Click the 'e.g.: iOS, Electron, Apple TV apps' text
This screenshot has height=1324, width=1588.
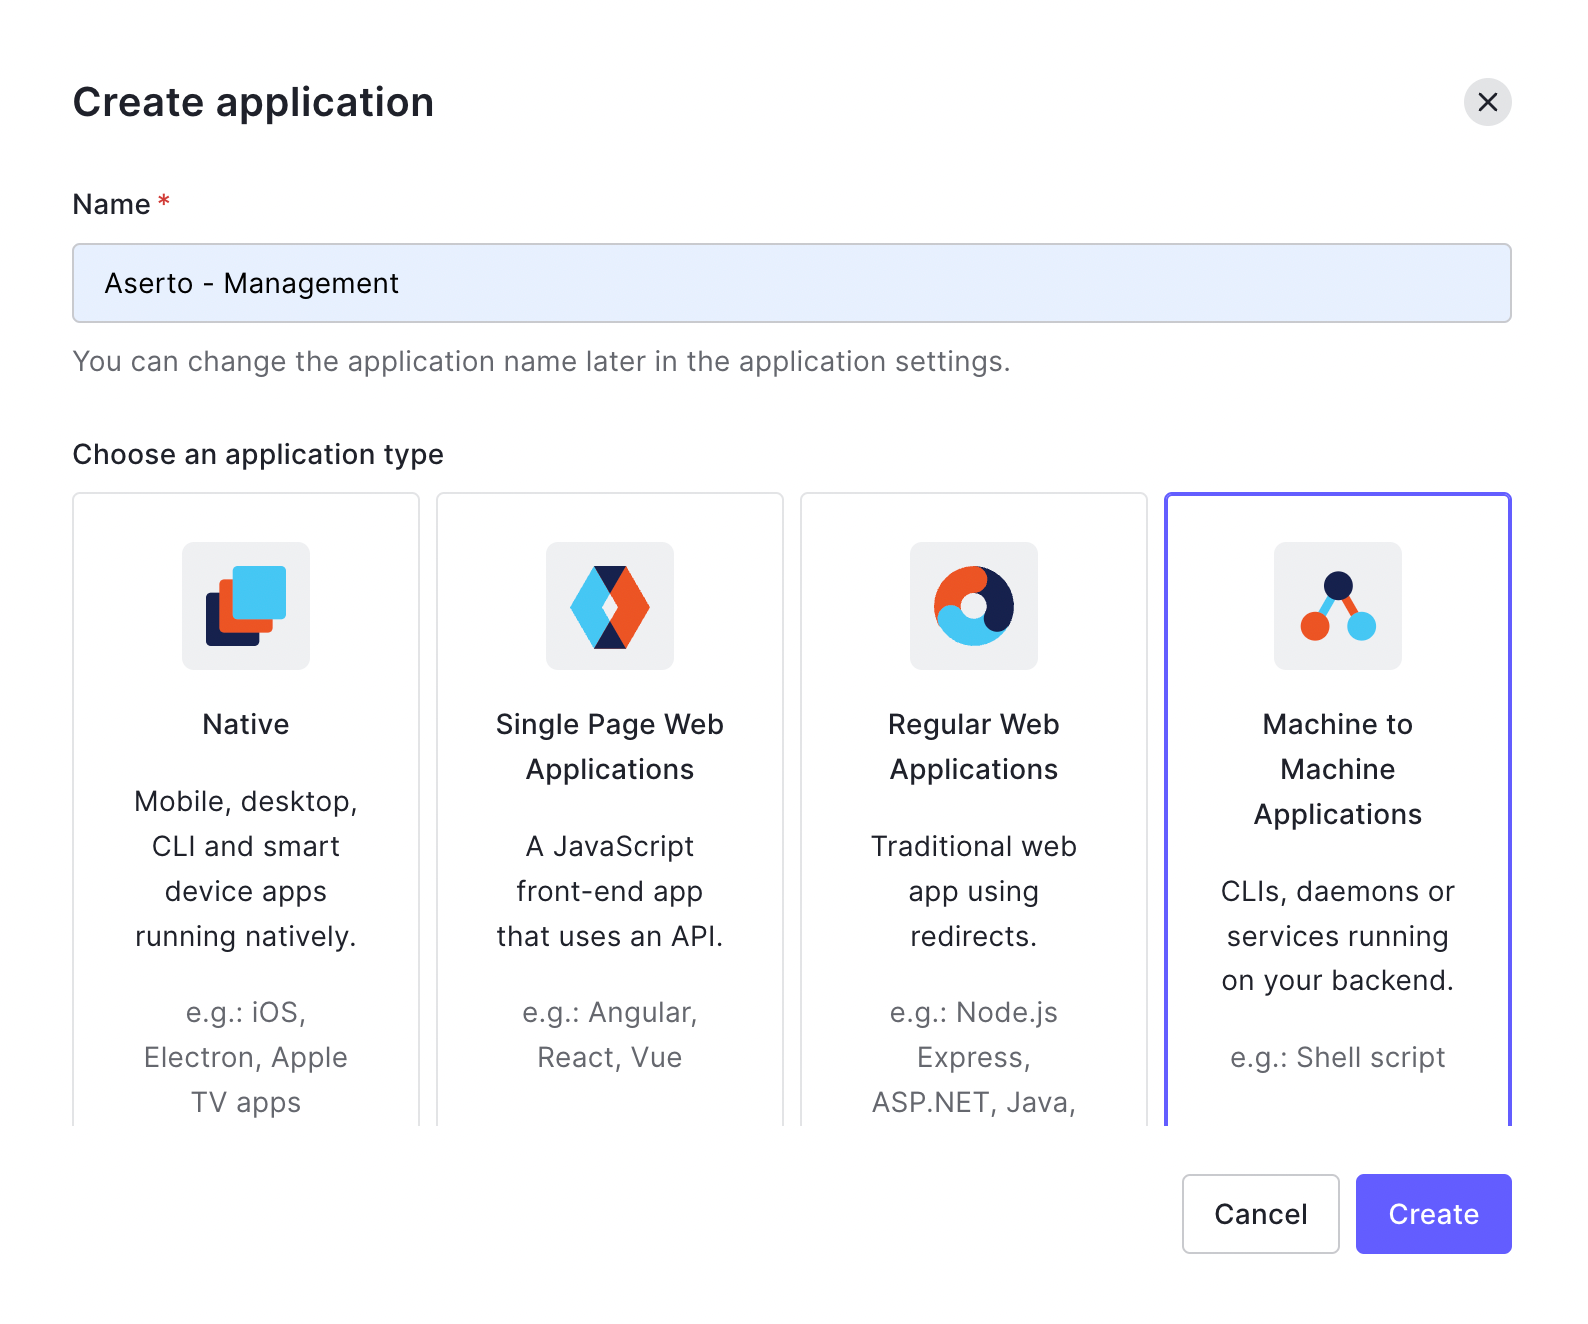click(x=246, y=1057)
